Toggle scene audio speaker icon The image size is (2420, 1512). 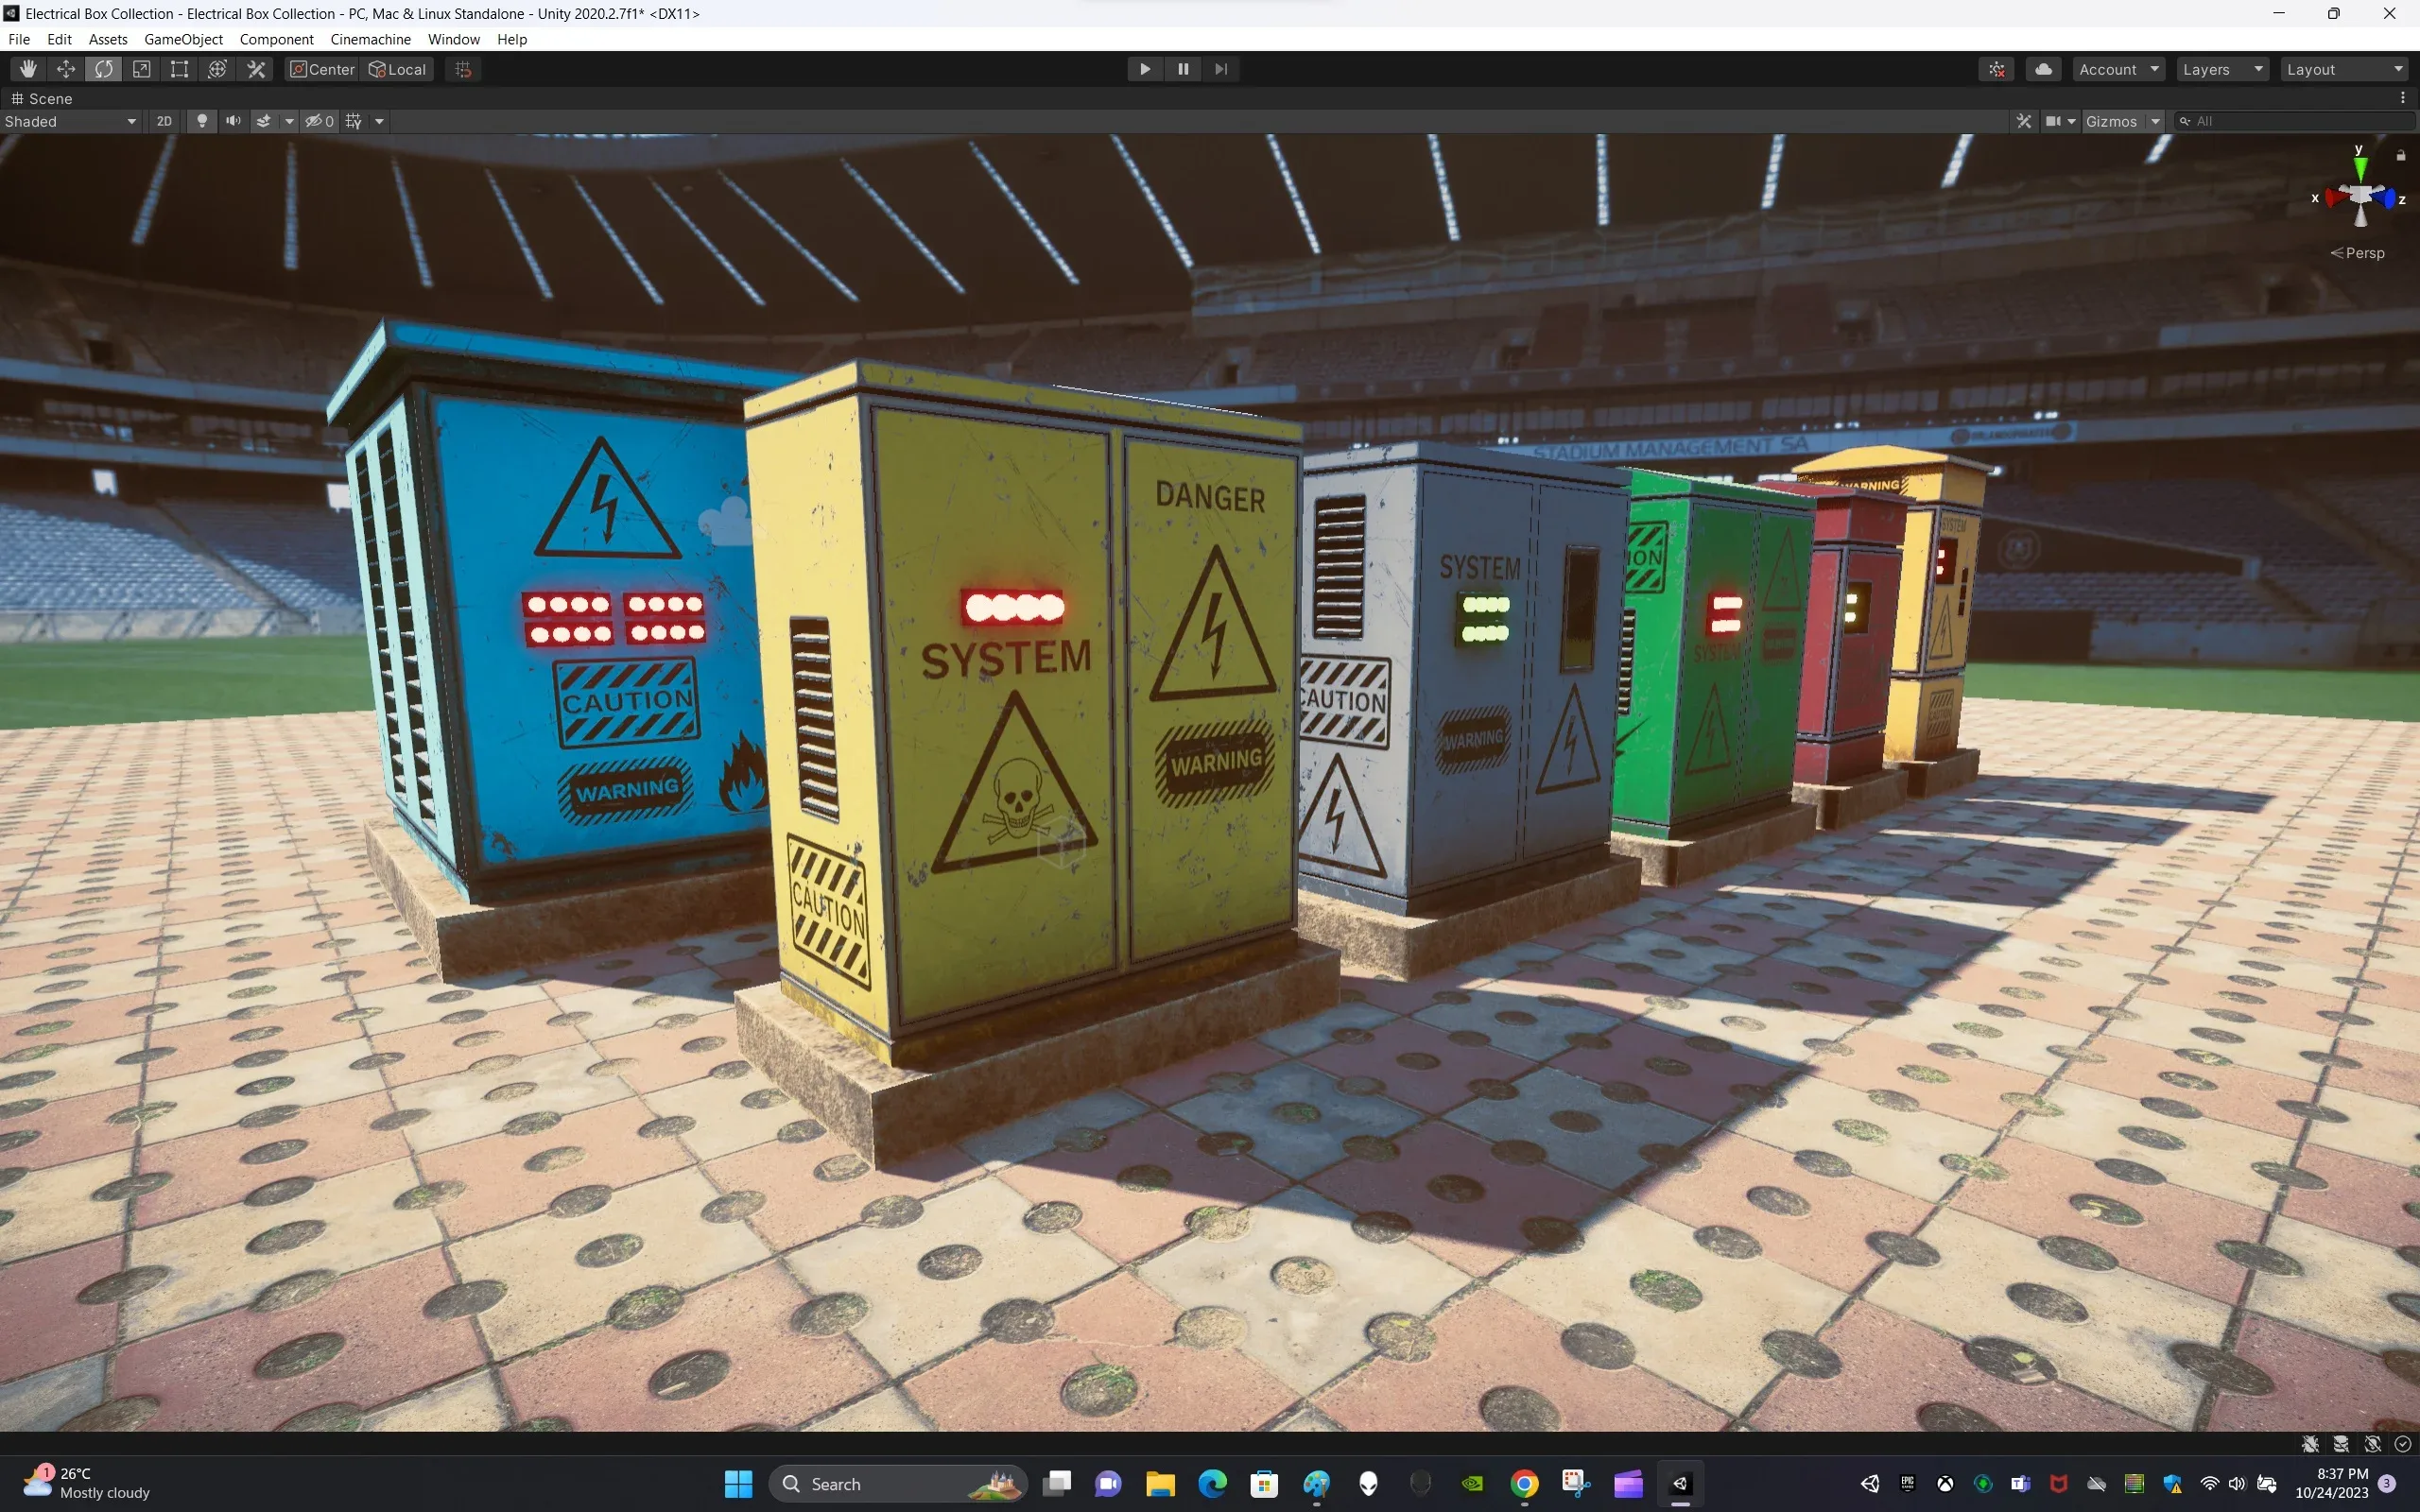233,121
